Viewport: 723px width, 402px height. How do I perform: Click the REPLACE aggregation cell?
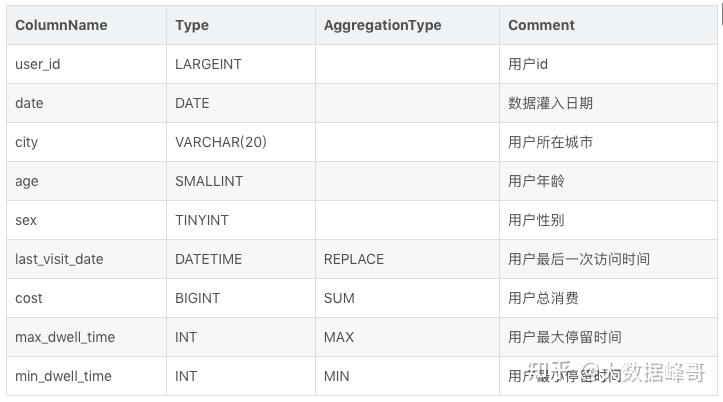coord(354,259)
